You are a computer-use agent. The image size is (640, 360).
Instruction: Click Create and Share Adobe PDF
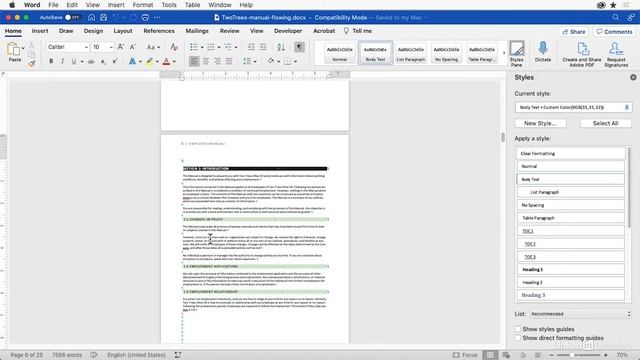coord(582,54)
